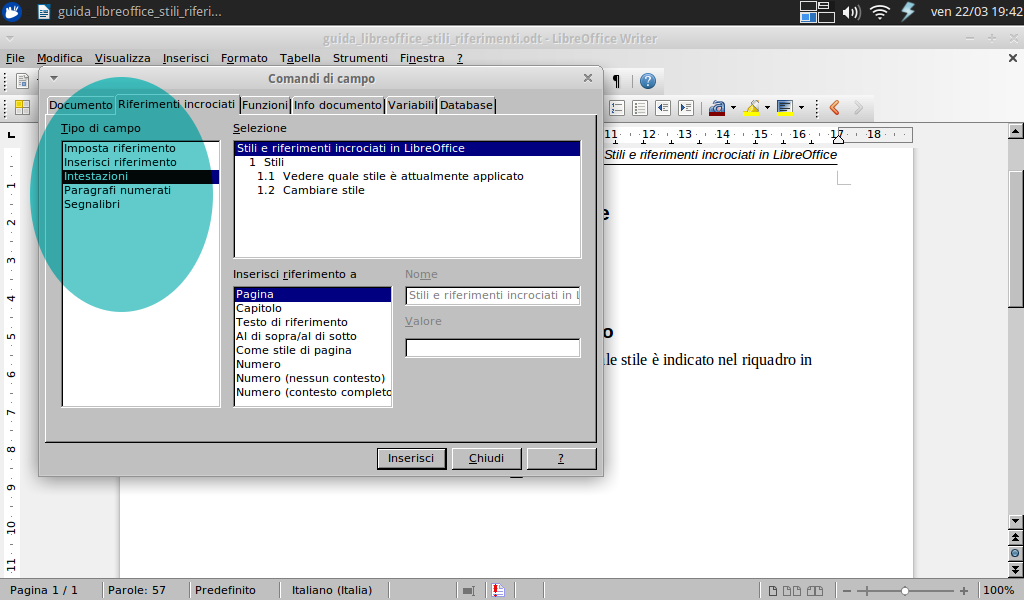1024x600 pixels.
Task: Switch to the Documento tab
Action: tap(80, 105)
